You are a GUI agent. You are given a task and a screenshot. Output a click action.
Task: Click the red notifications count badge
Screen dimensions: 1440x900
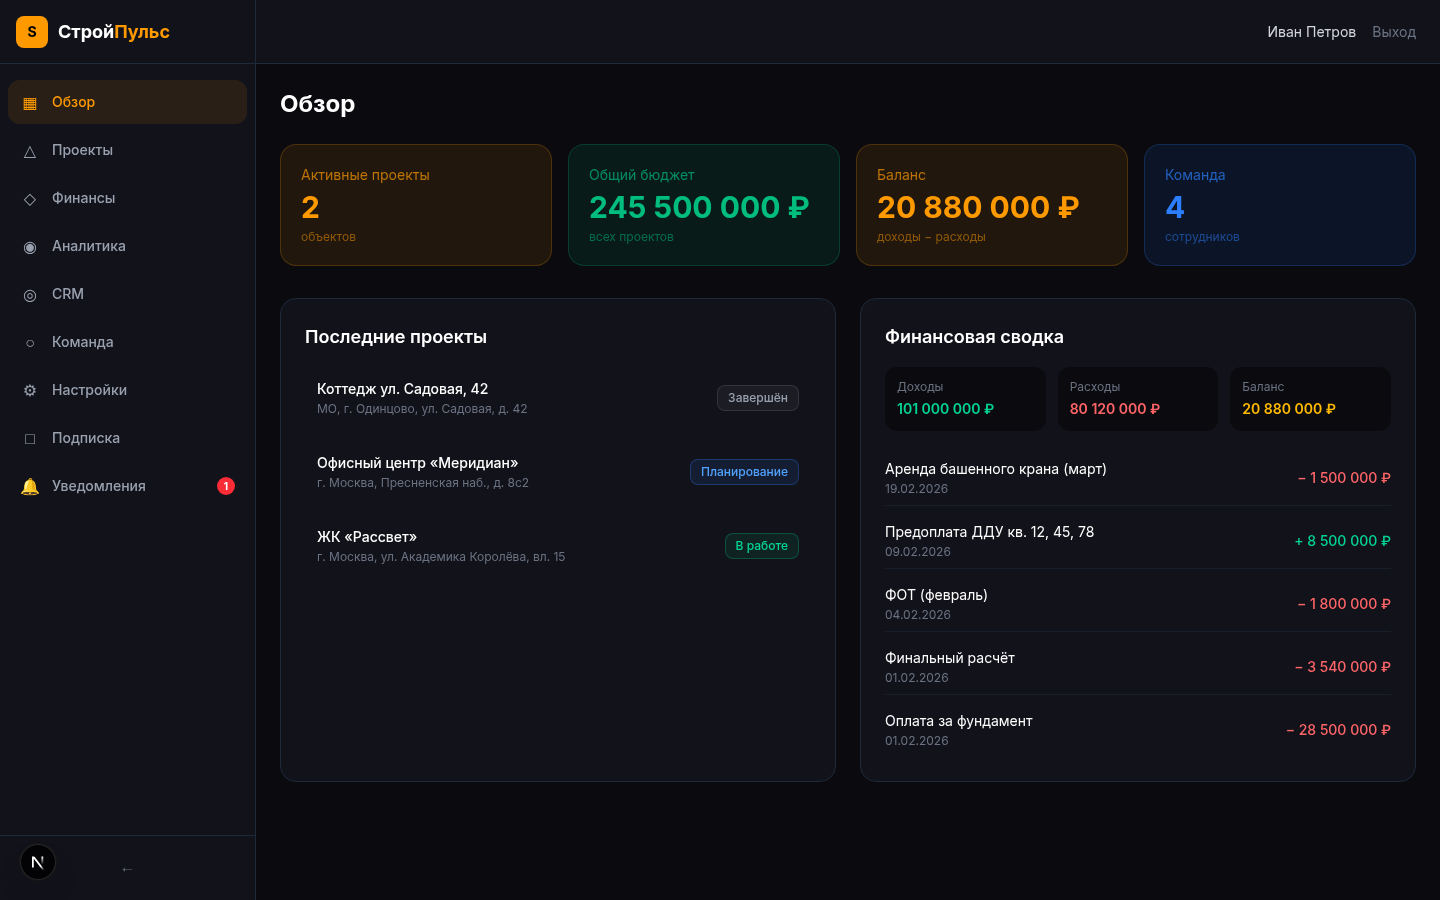point(226,486)
